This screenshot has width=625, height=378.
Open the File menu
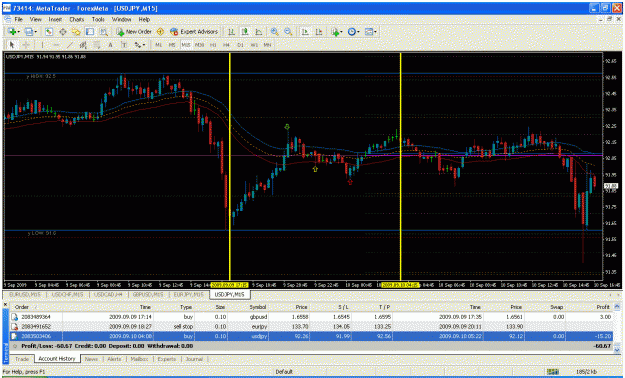point(18,19)
